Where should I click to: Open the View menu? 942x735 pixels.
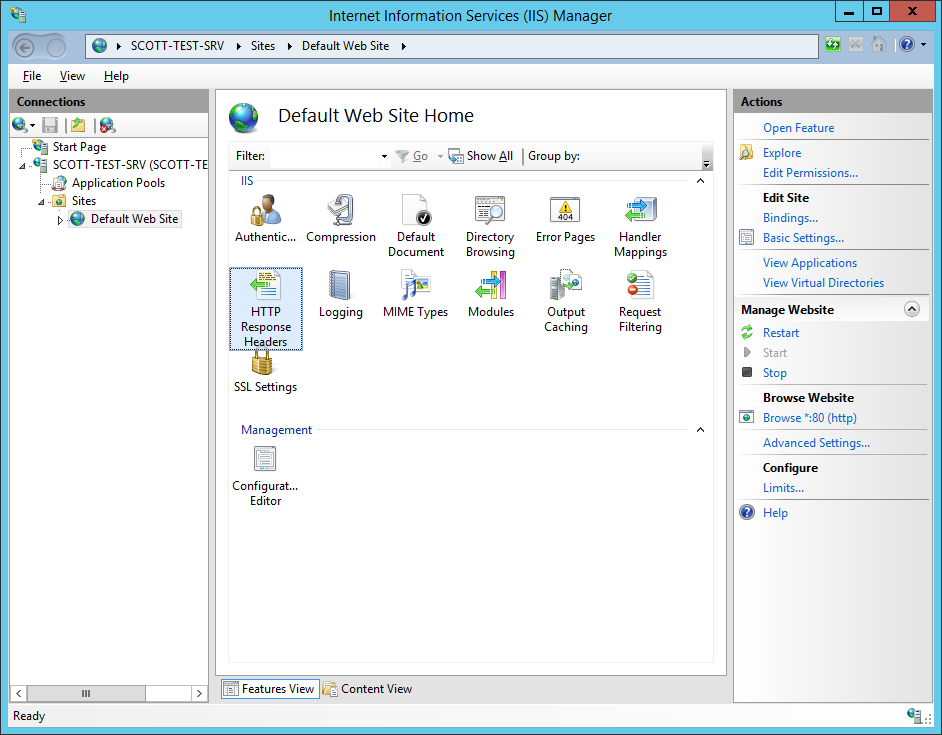71,75
